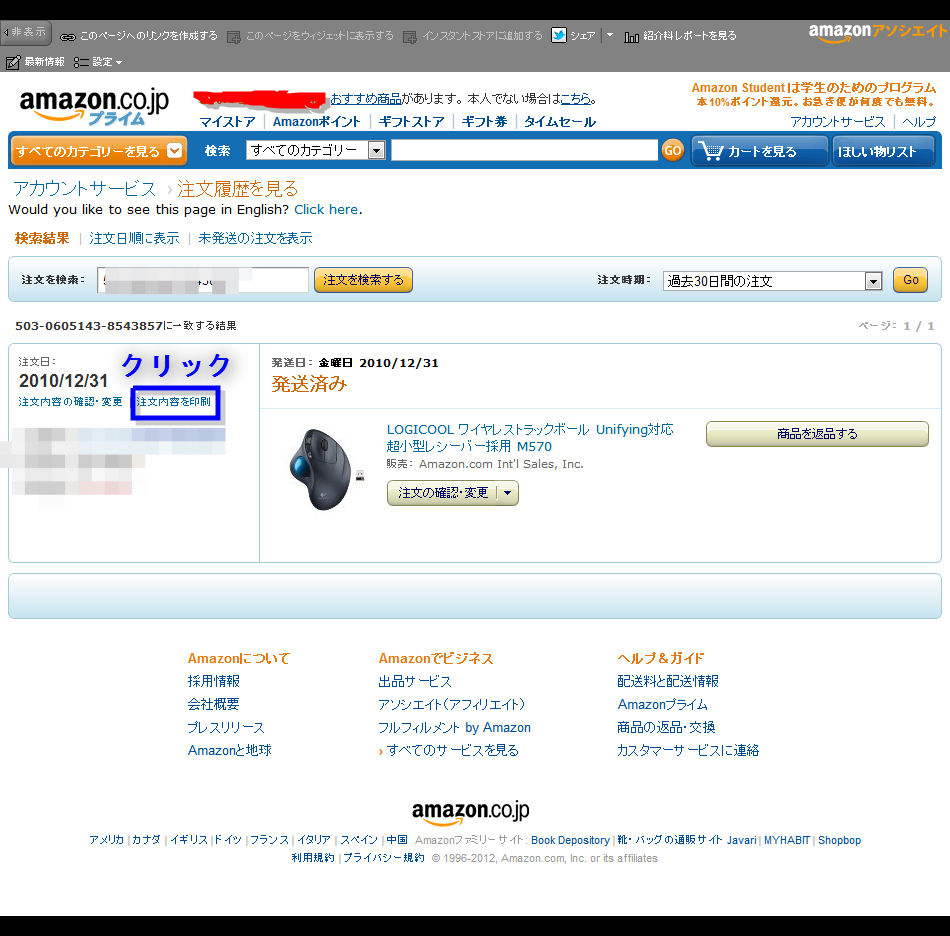The width and height of the screenshot is (950, 936).
Task: Click the latest info pencil icon
Action: 13,62
